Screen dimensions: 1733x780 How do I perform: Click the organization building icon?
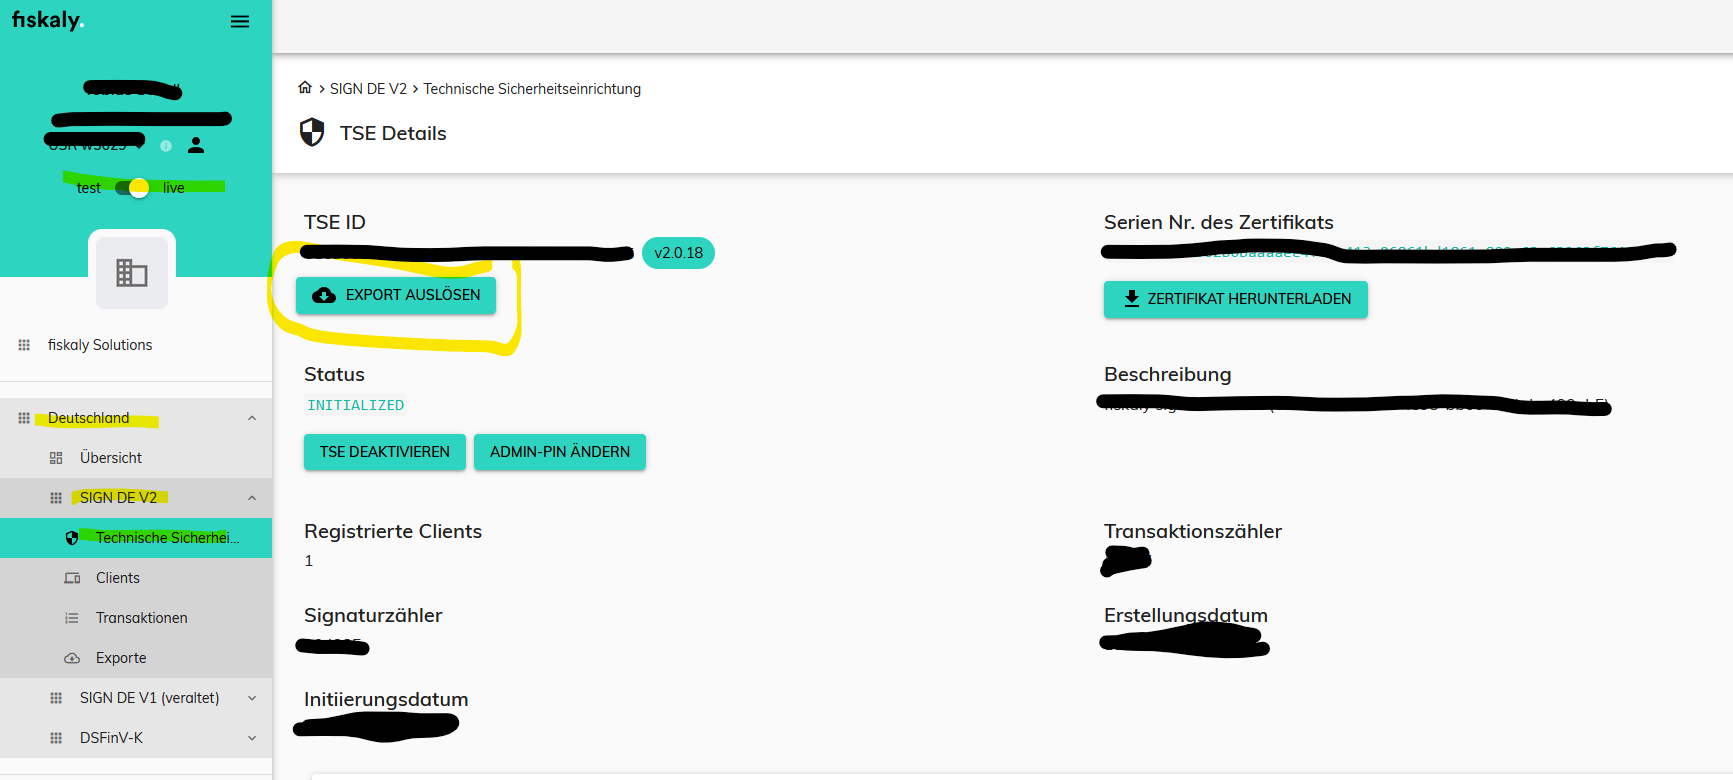[132, 272]
